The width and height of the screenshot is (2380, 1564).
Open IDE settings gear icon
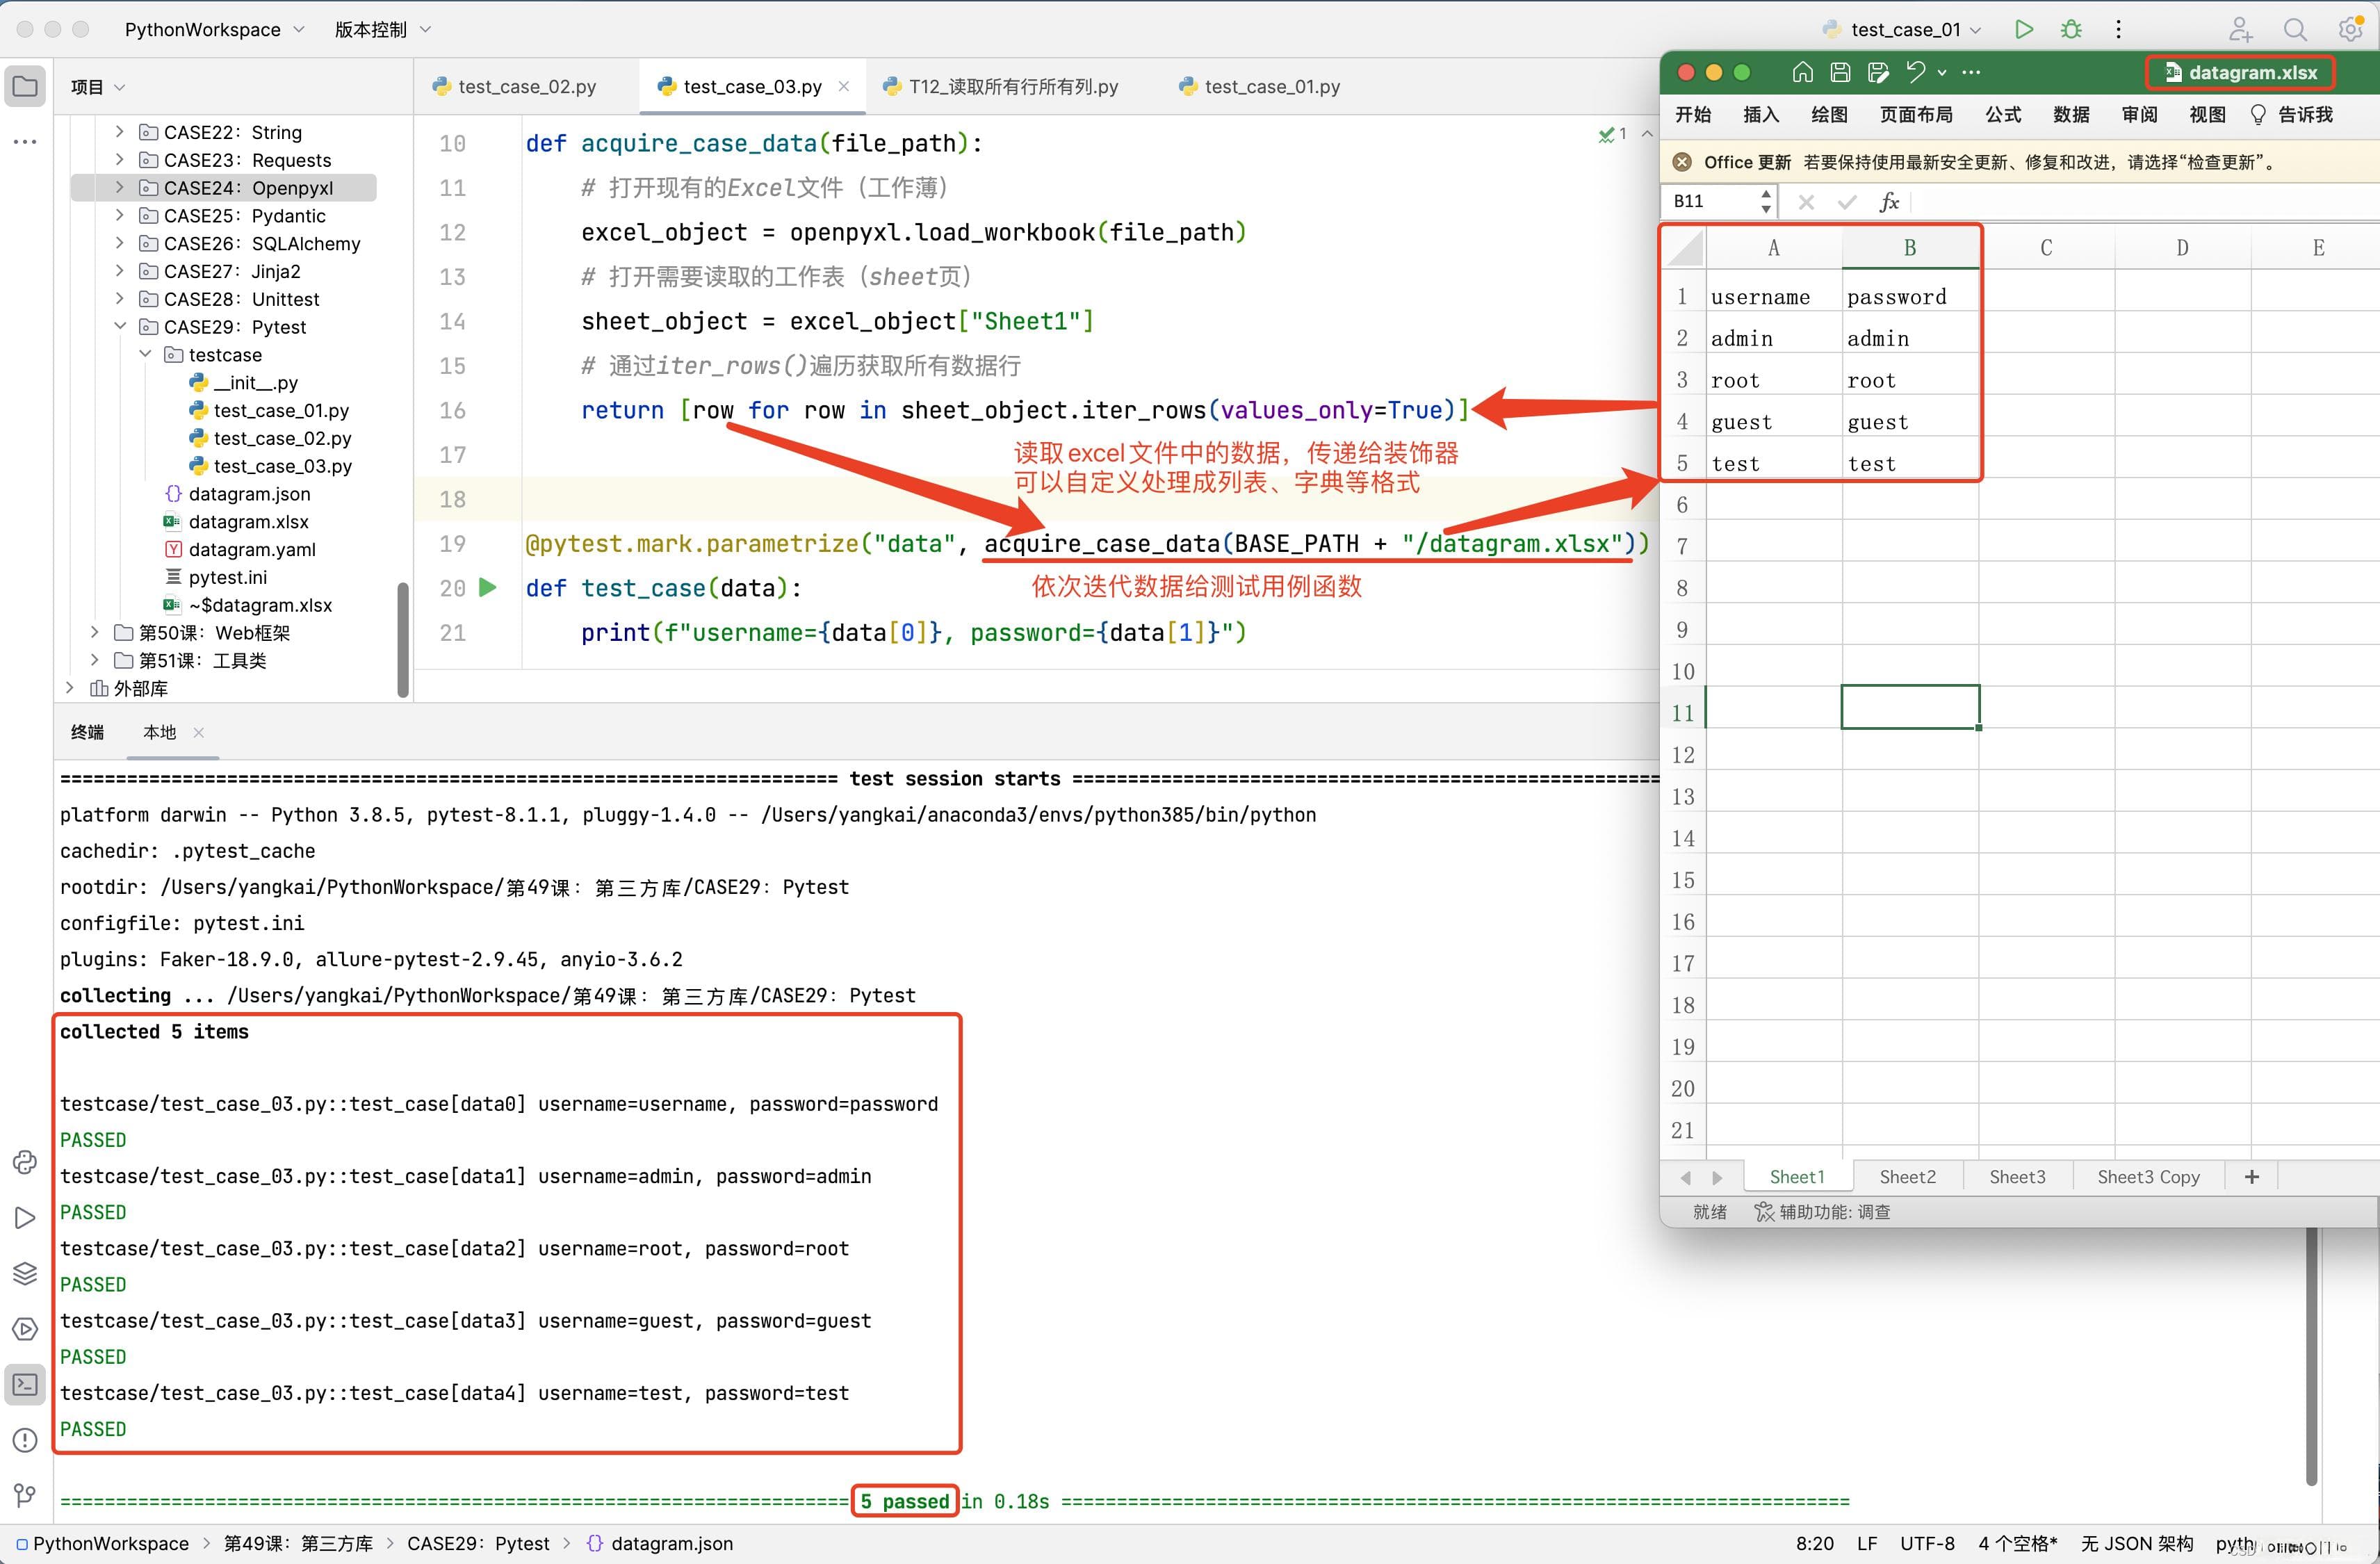click(2351, 29)
